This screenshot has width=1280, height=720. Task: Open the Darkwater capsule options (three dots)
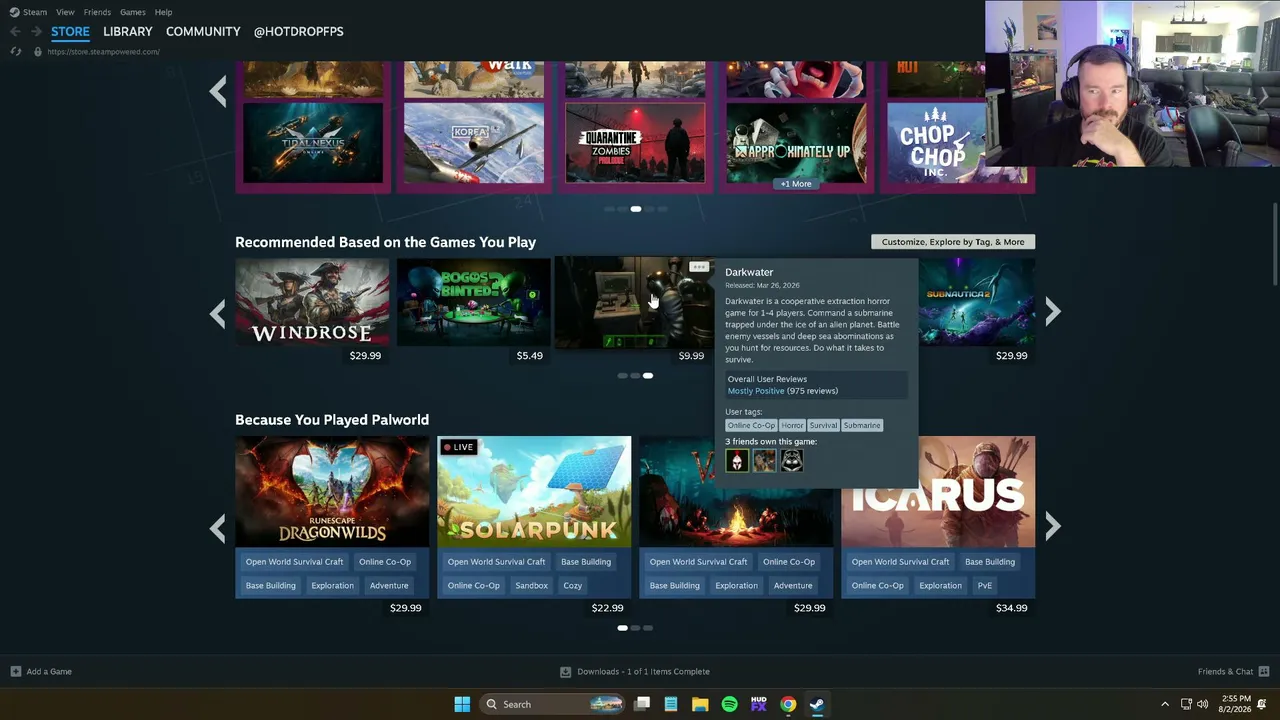click(x=699, y=267)
